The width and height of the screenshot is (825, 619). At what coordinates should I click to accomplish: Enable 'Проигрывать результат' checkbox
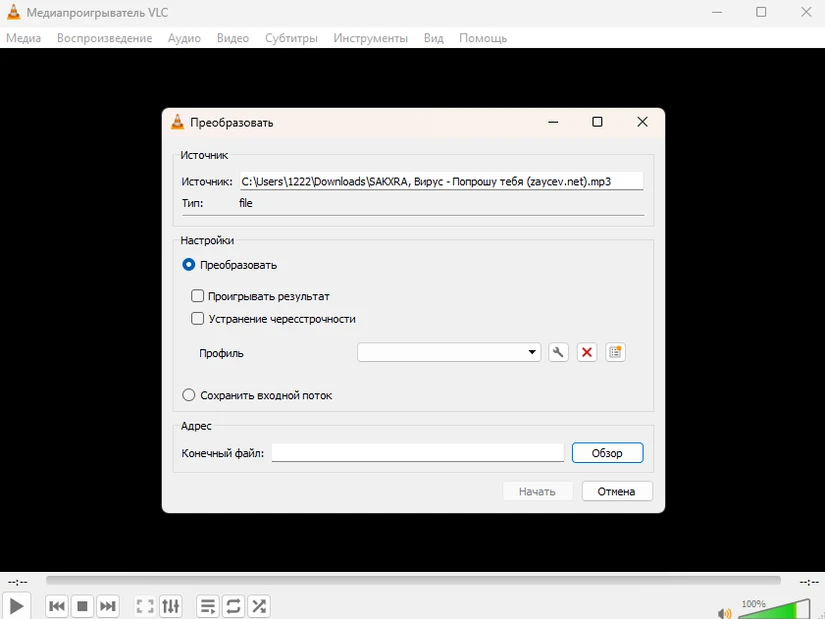click(198, 296)
